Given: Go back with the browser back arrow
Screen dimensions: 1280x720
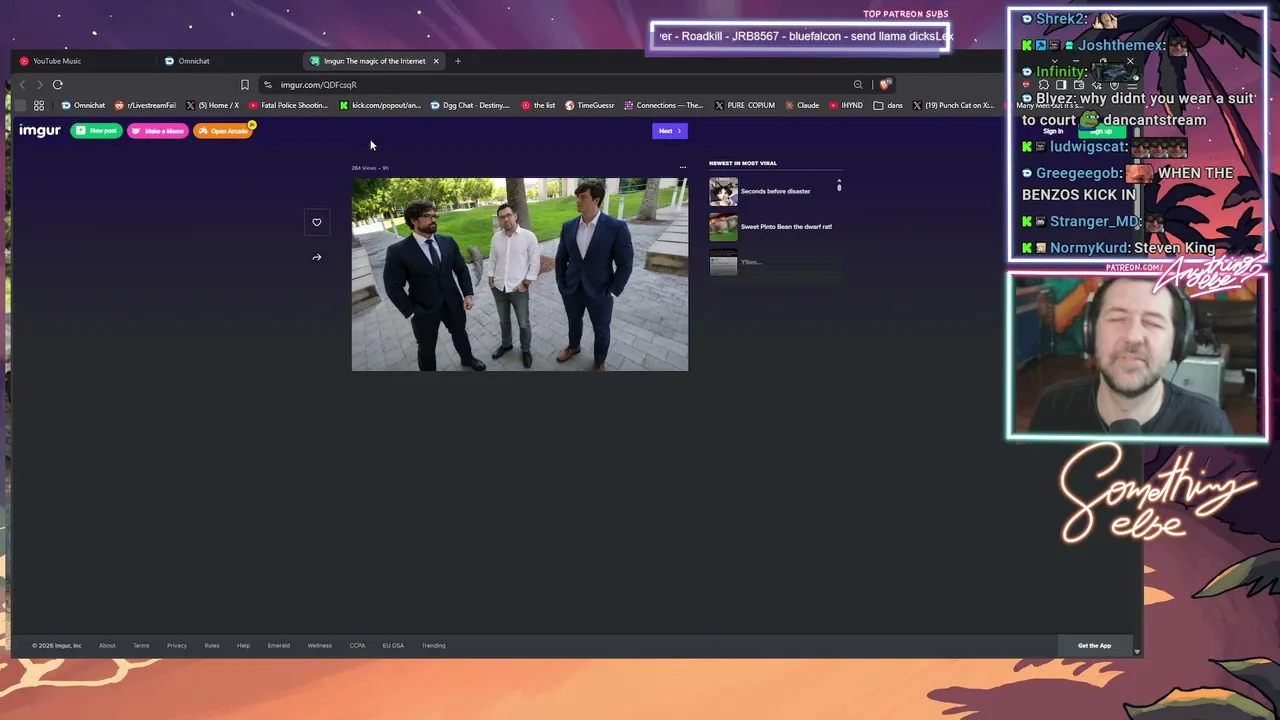Looking at the screenshot, I should coord(22,85).
